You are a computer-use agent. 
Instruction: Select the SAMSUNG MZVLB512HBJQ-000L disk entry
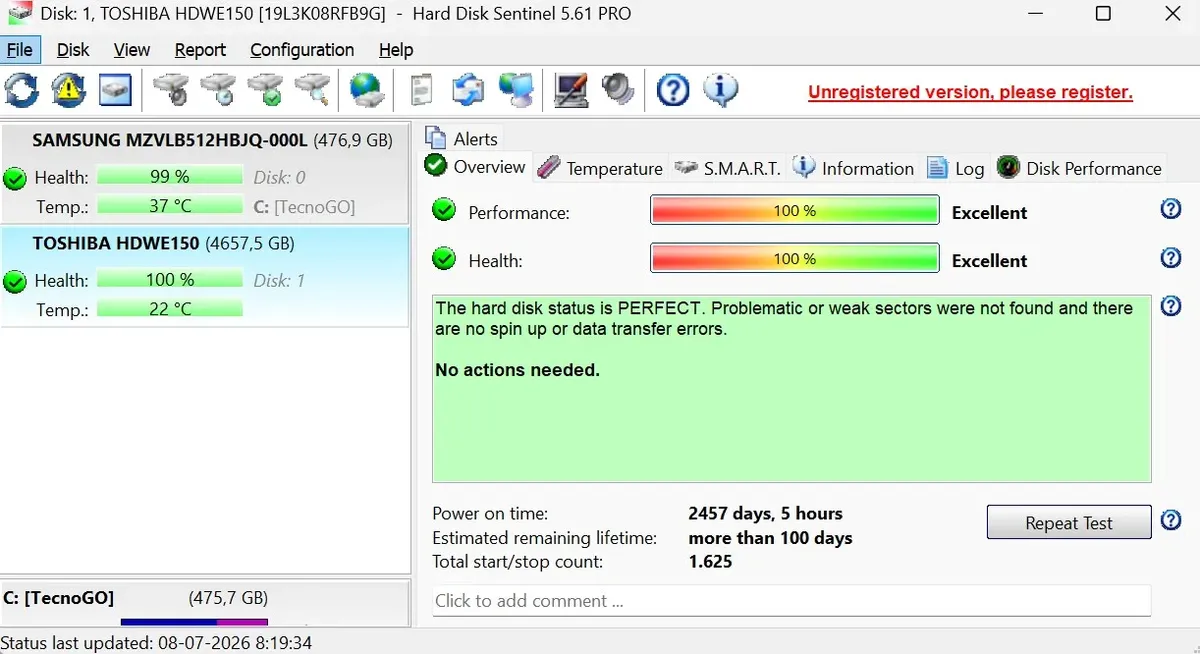click(204, 173)
